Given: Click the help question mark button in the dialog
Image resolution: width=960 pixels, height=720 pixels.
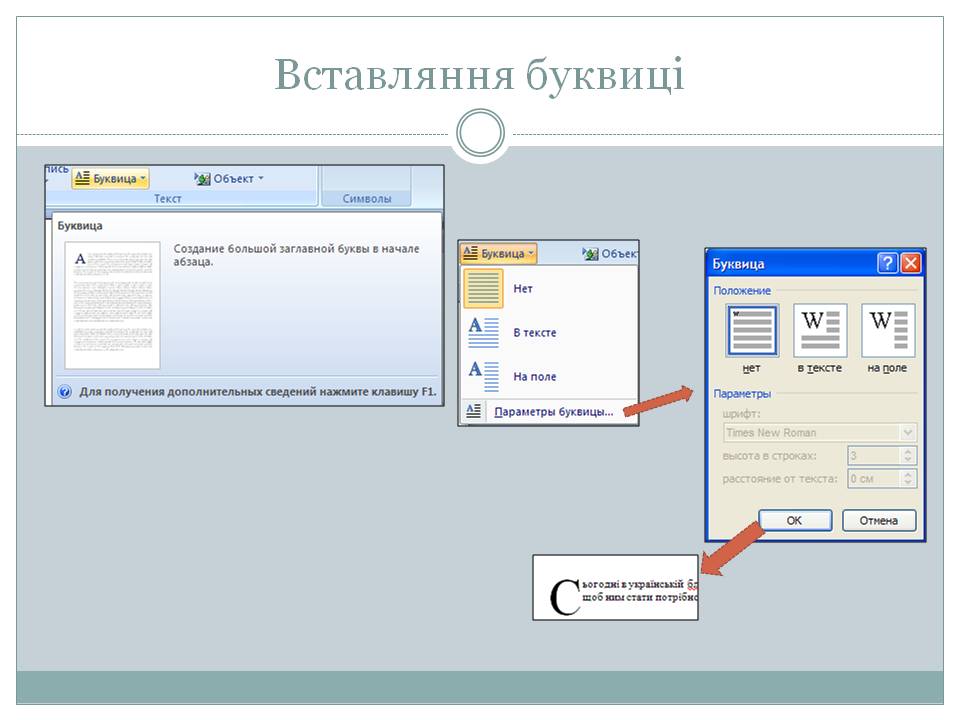Looking at the screenshot, I should (x=887, y=264).
